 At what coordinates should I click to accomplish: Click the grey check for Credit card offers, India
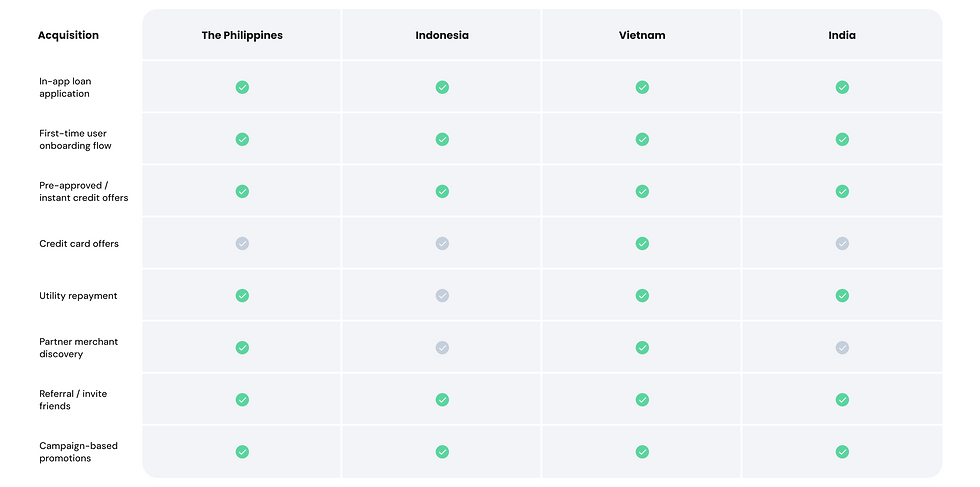coord(842,243)
